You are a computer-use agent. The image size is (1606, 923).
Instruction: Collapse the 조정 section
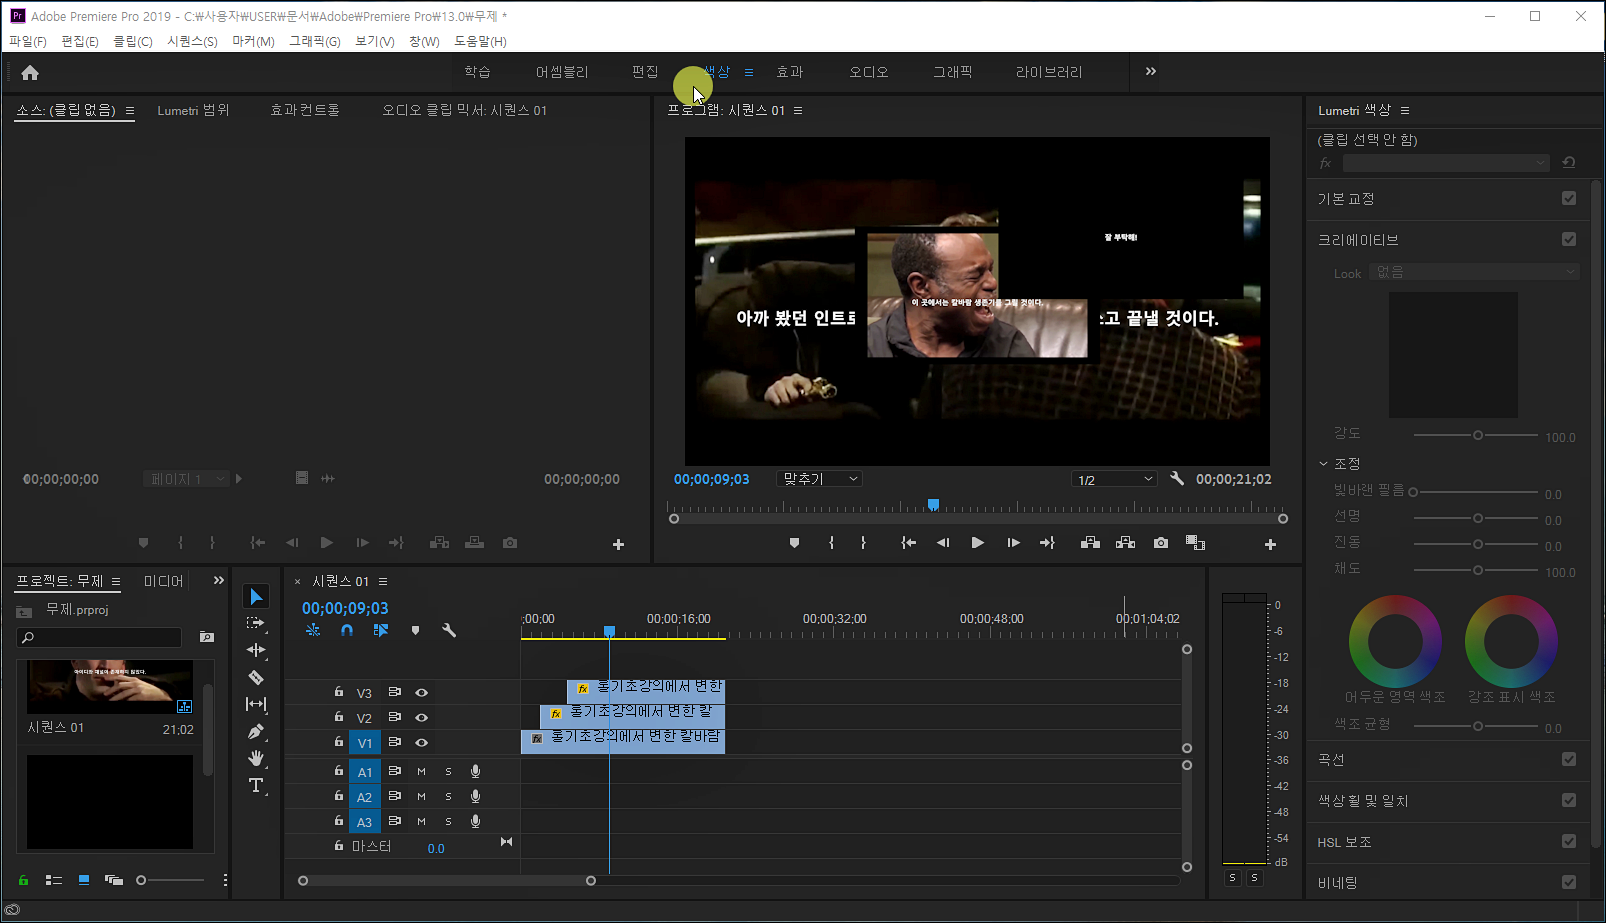tap(1323, 464)
